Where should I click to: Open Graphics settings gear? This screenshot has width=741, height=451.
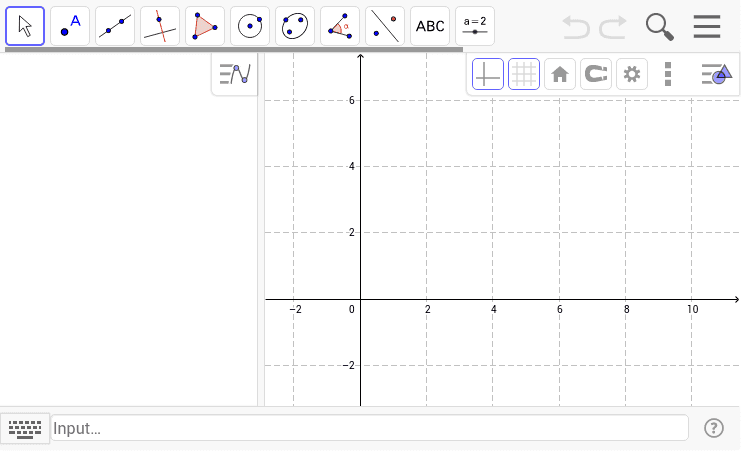coord(632,74)
